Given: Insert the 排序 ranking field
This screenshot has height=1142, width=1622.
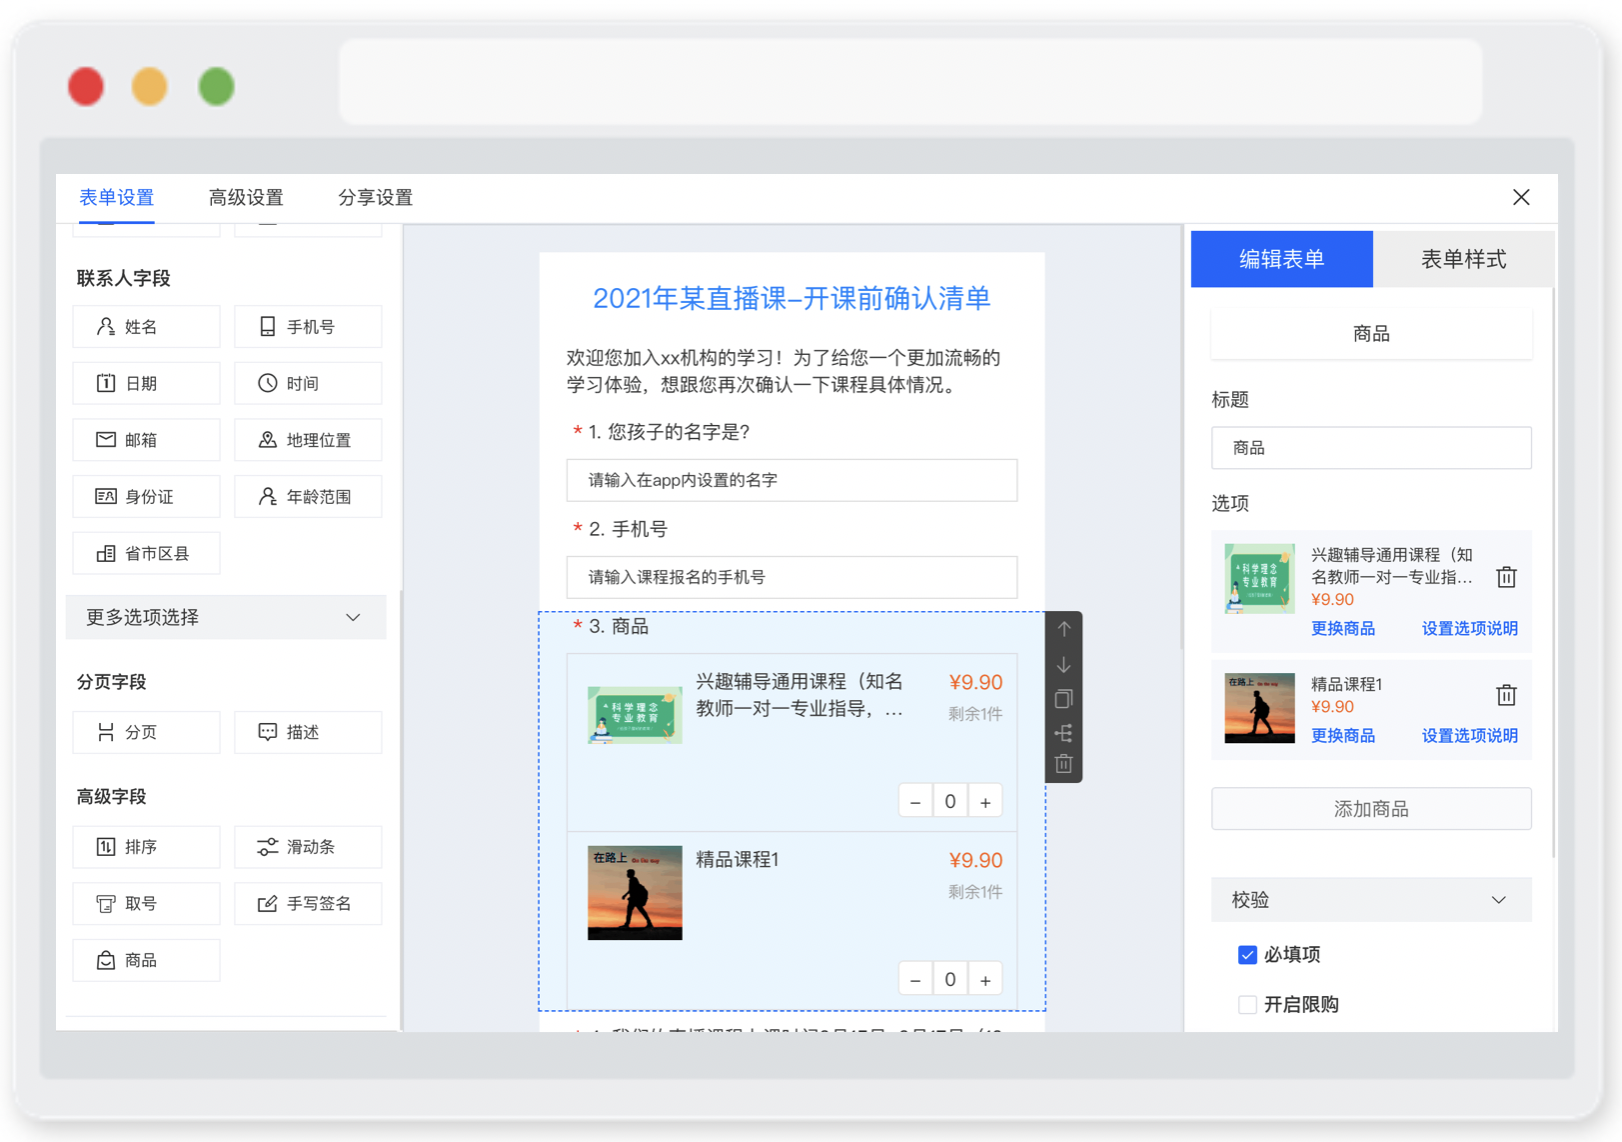Looking at the screenshot, I should coord(146,847).
